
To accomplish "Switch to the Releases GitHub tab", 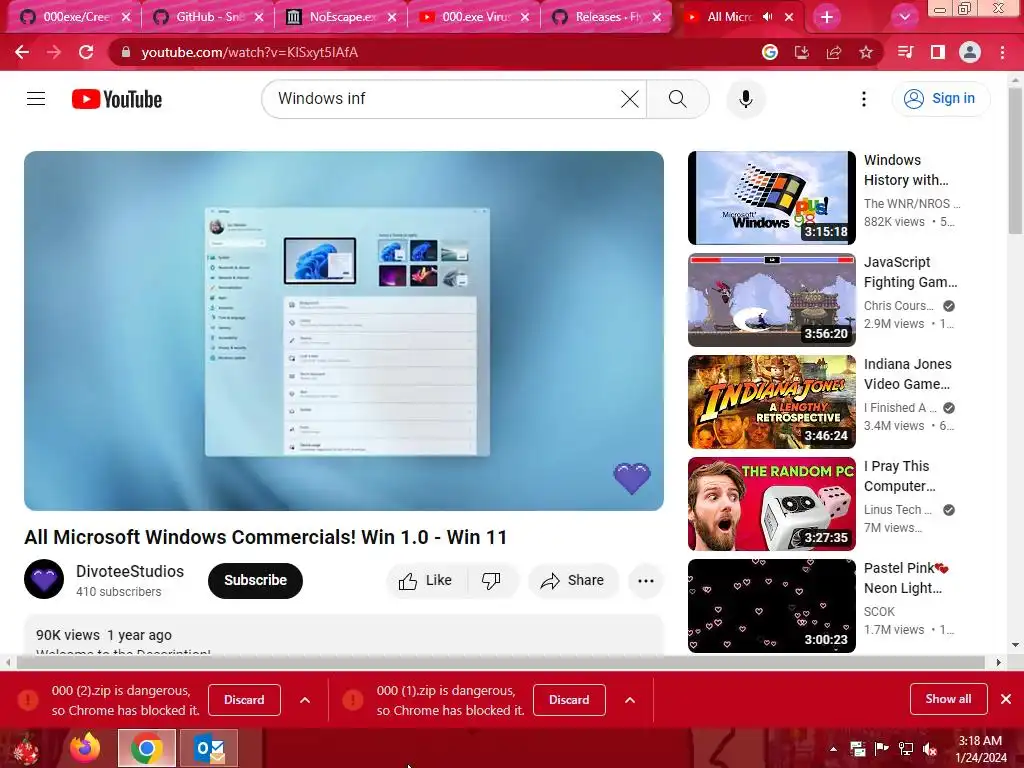I will tap(605, 17).
